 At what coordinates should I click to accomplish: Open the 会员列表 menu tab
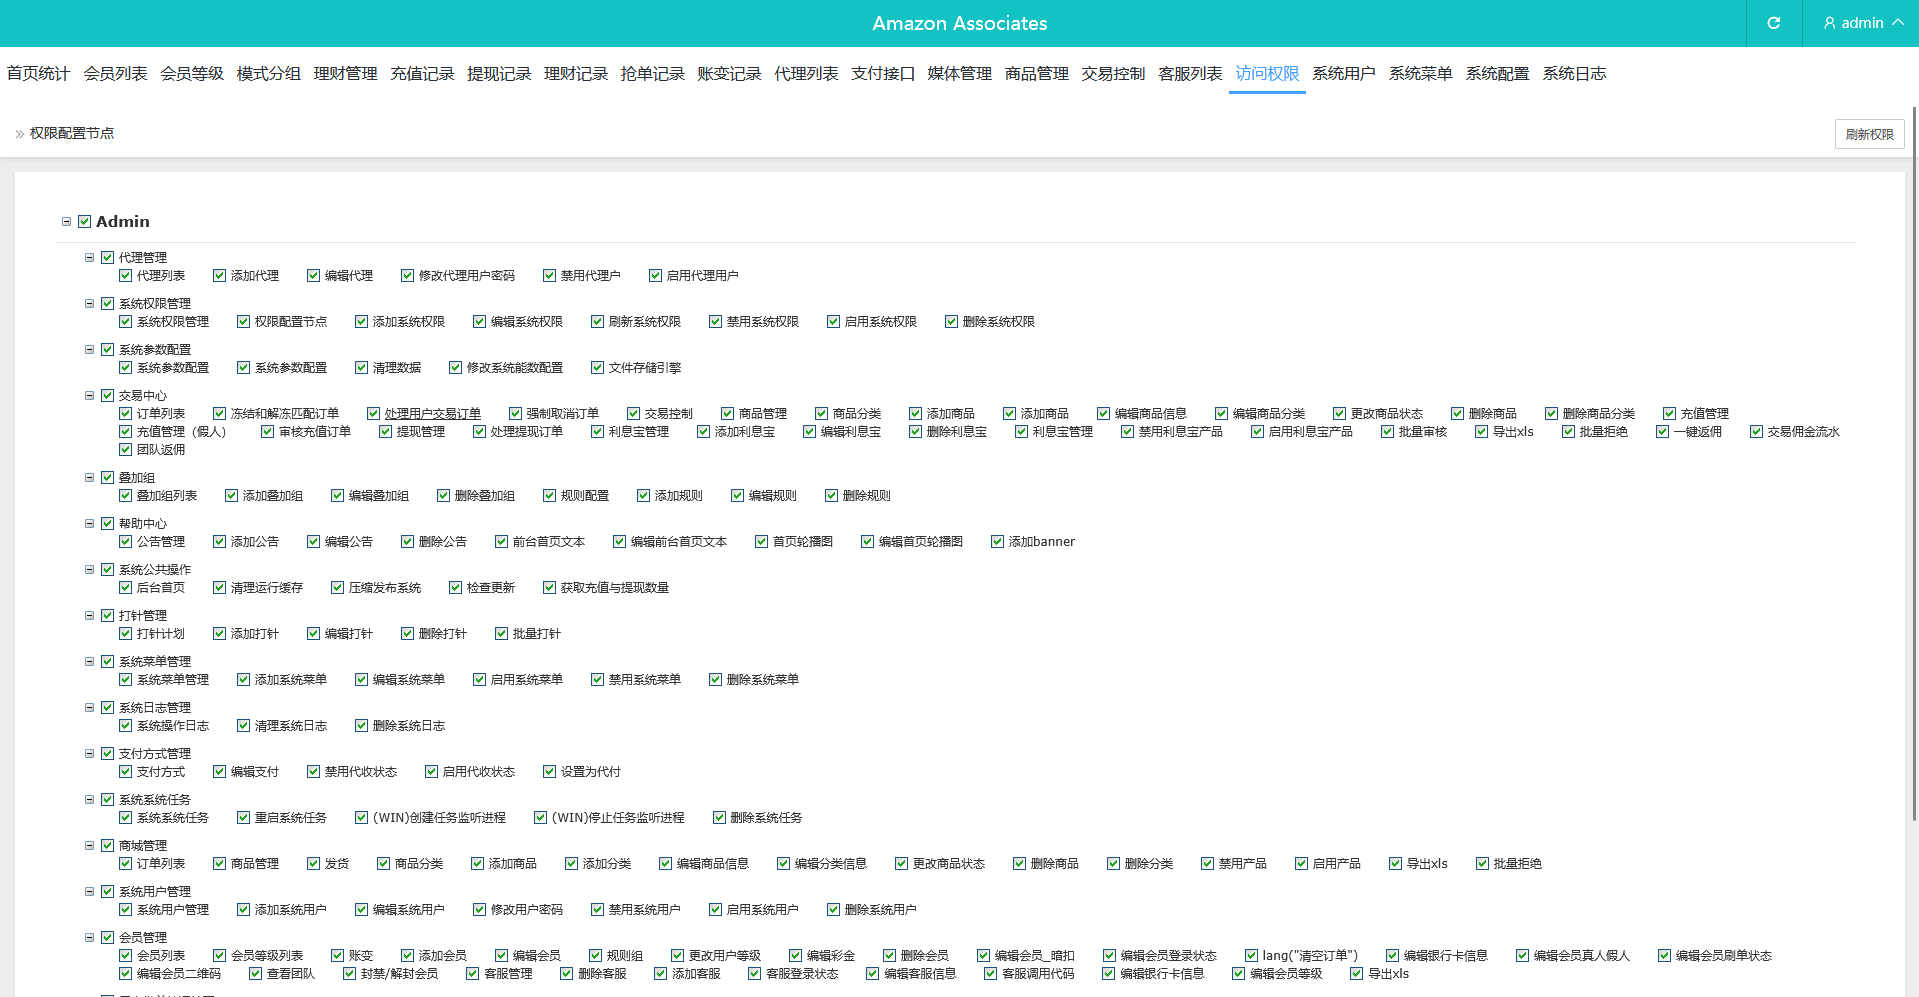tap(115, 74)
